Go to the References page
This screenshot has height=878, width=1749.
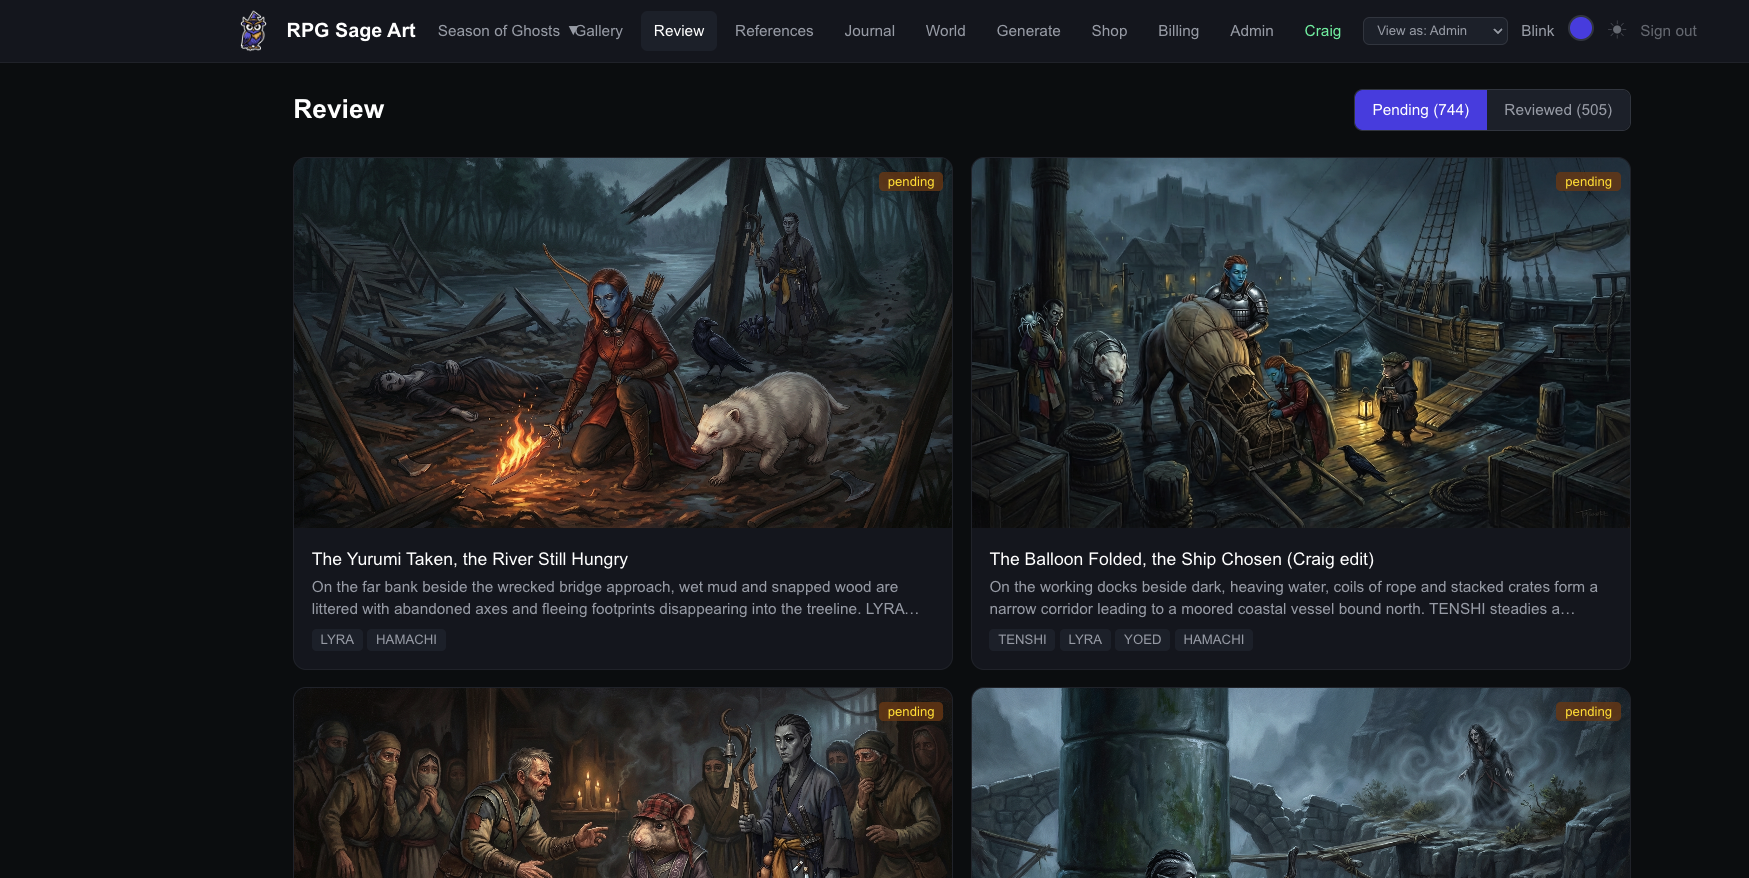coord(773,31)
